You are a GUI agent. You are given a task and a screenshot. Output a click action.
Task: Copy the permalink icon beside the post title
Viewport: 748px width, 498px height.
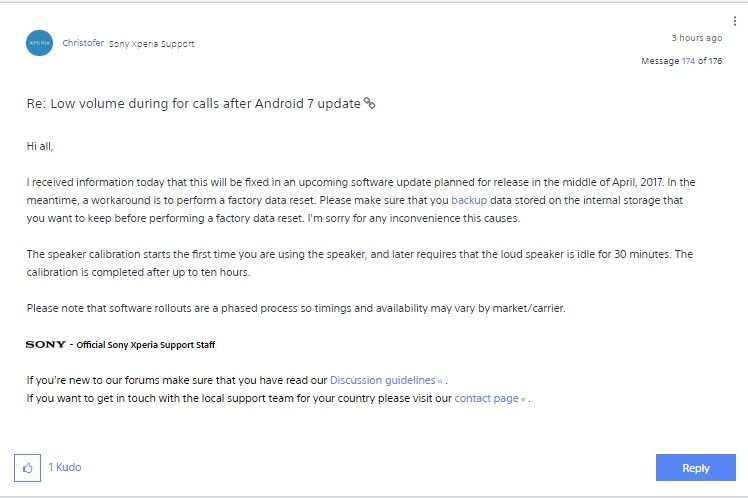[x=369, y=103]
